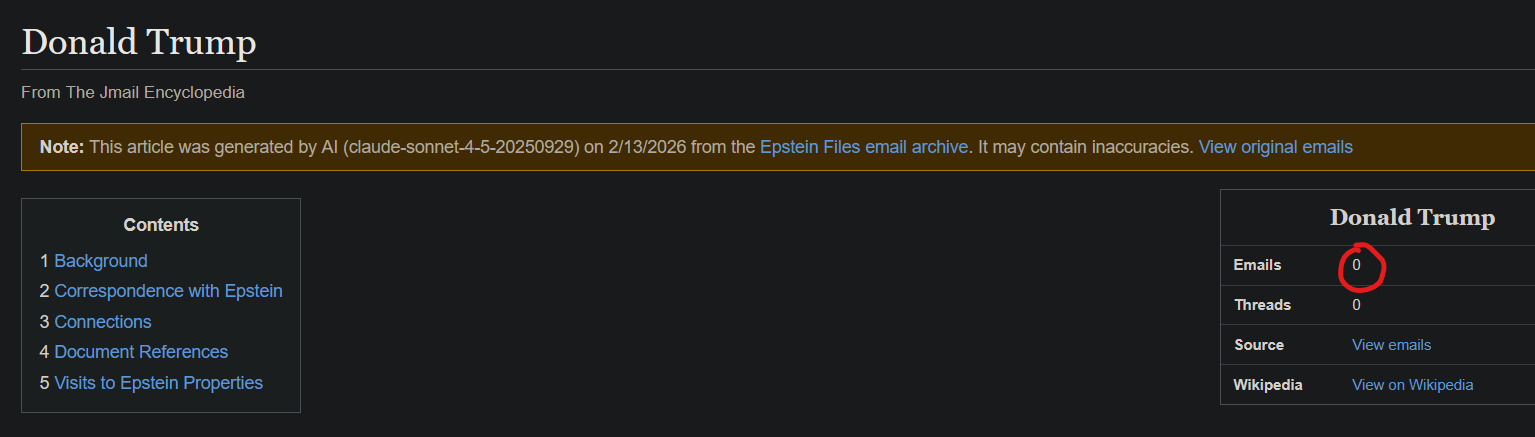Click the Wikipedia row label
This screenshot has height=437, width=1535.
(x=1268, y=385)
